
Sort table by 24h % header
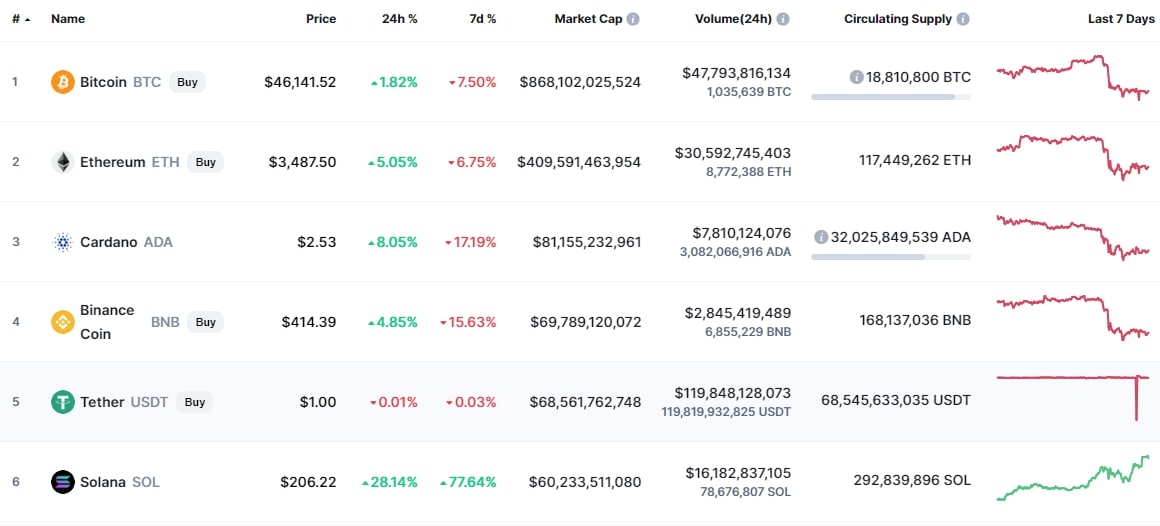point(399,19)
